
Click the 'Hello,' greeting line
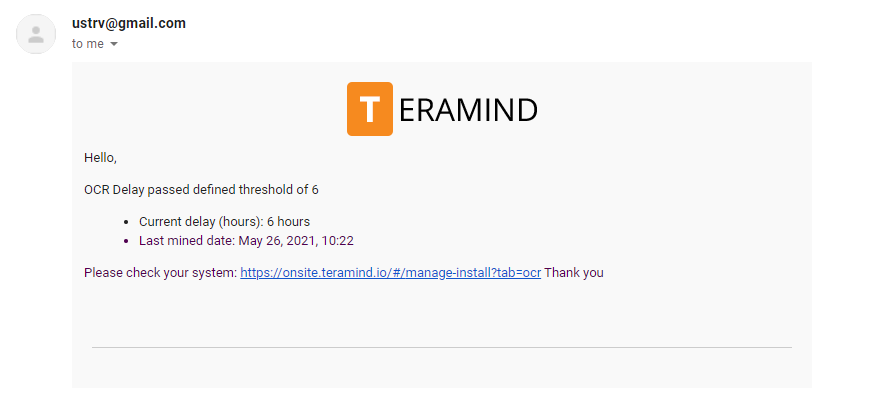[100, 158]
